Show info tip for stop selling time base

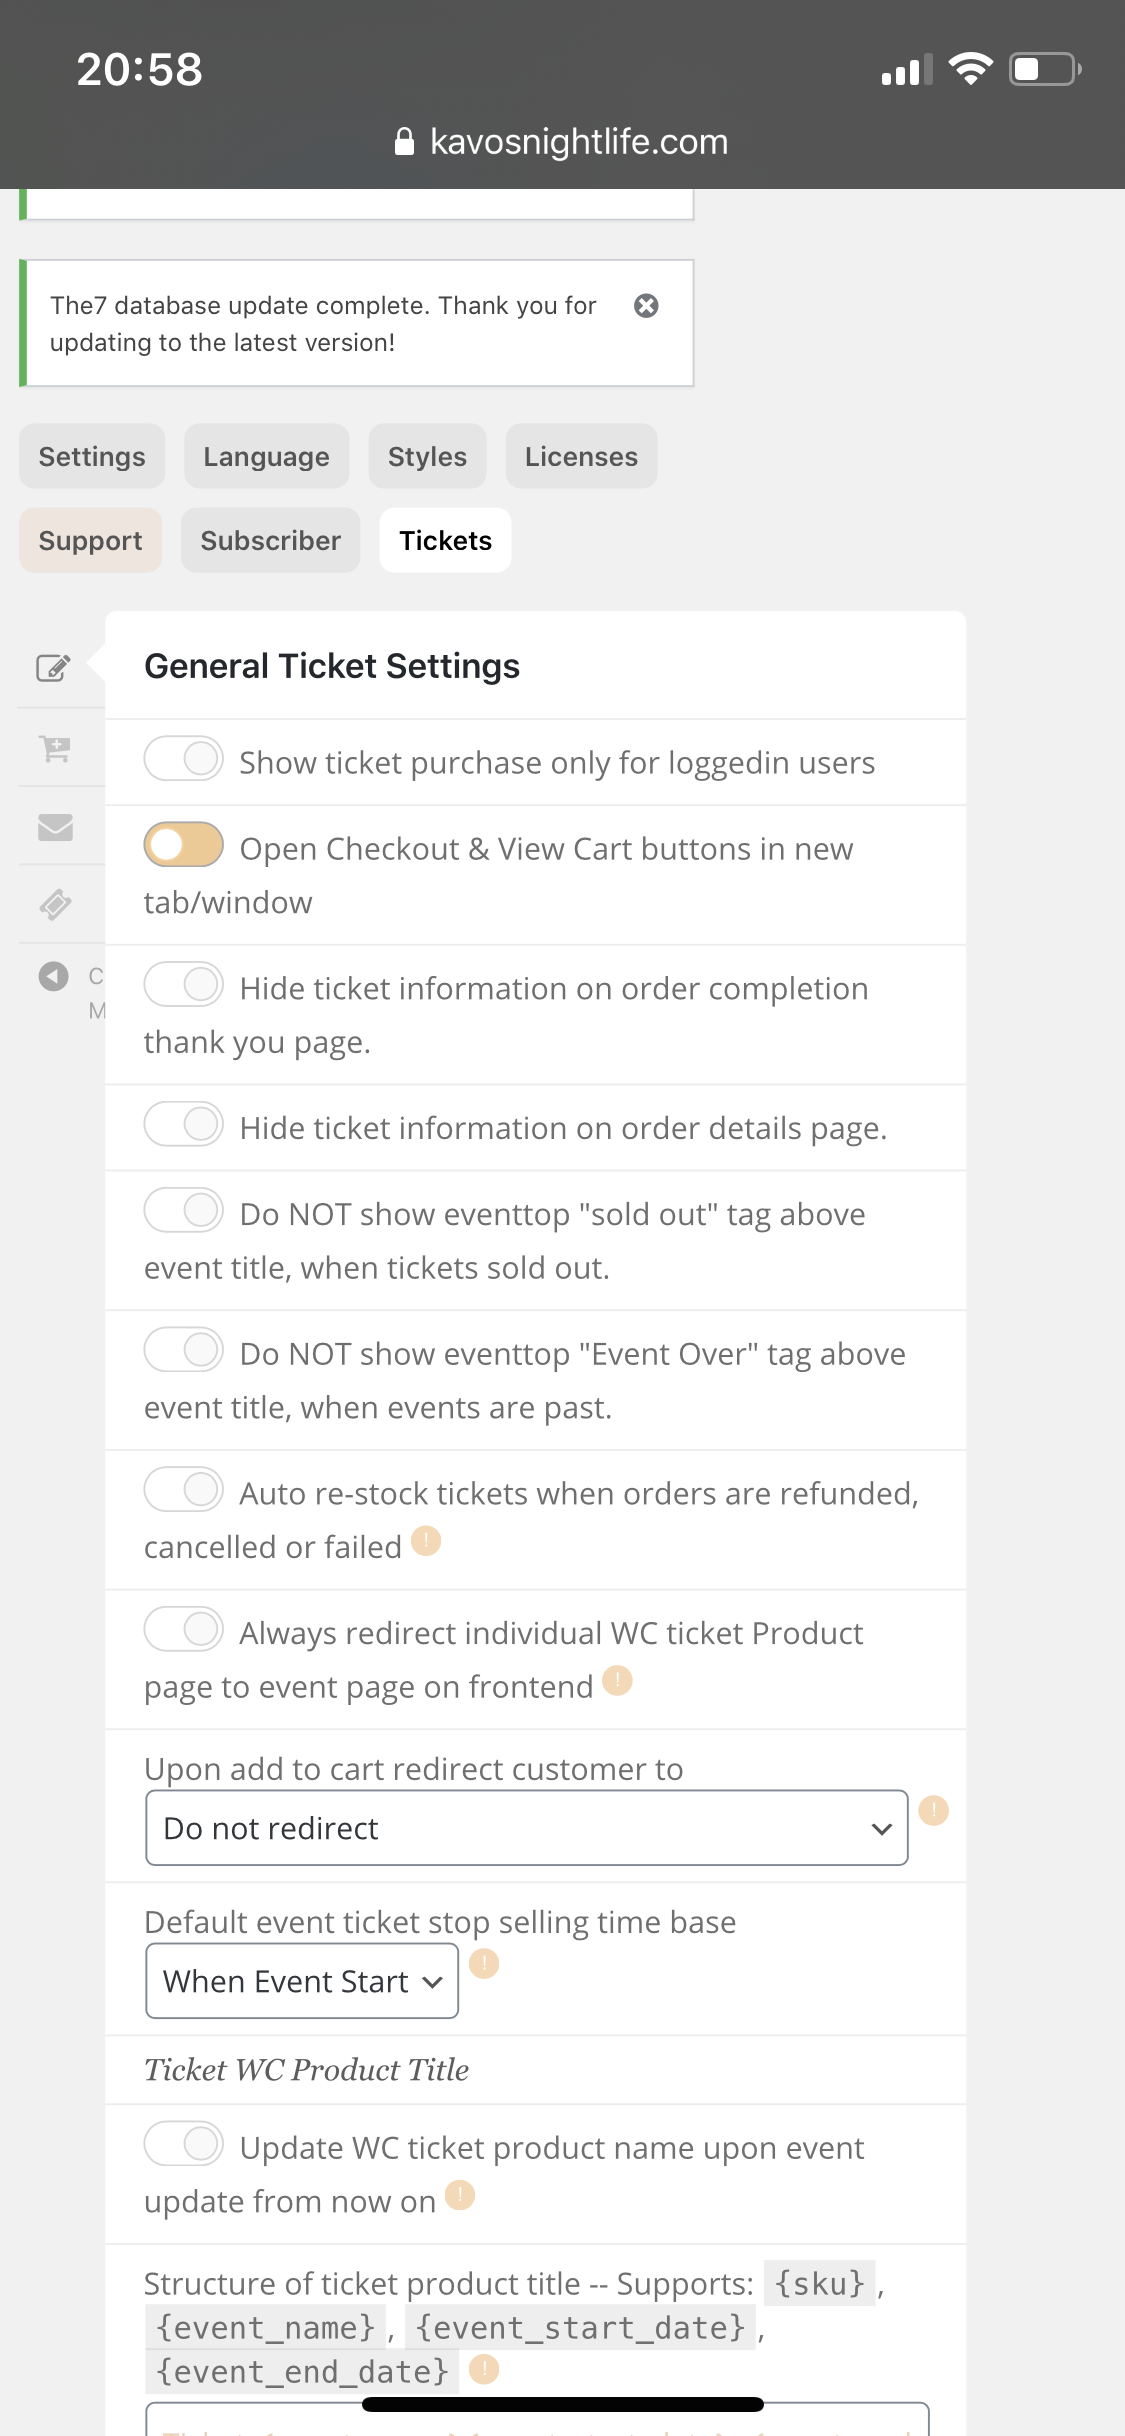tap(484, 1964)
